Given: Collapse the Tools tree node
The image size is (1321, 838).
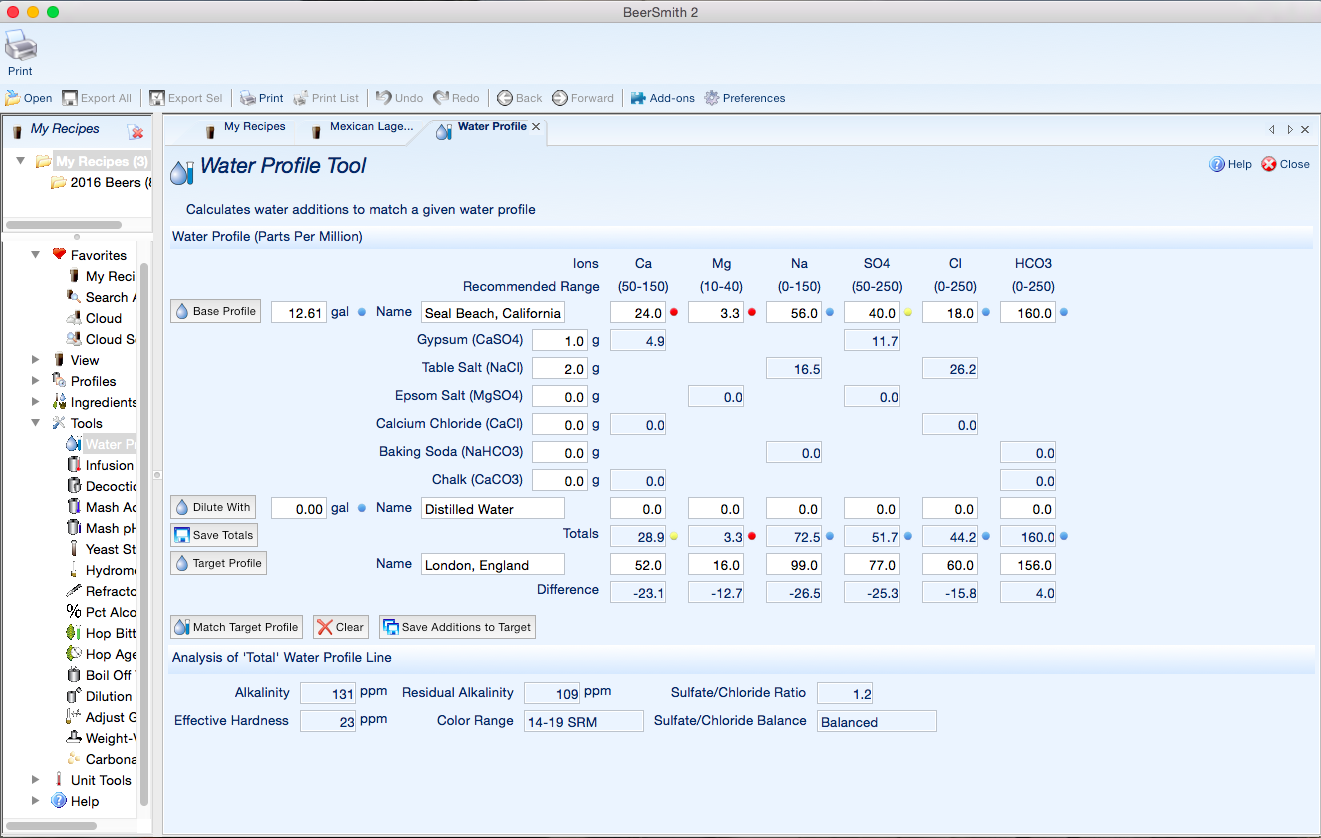Looking at the screenshot, I should point(36,423).
